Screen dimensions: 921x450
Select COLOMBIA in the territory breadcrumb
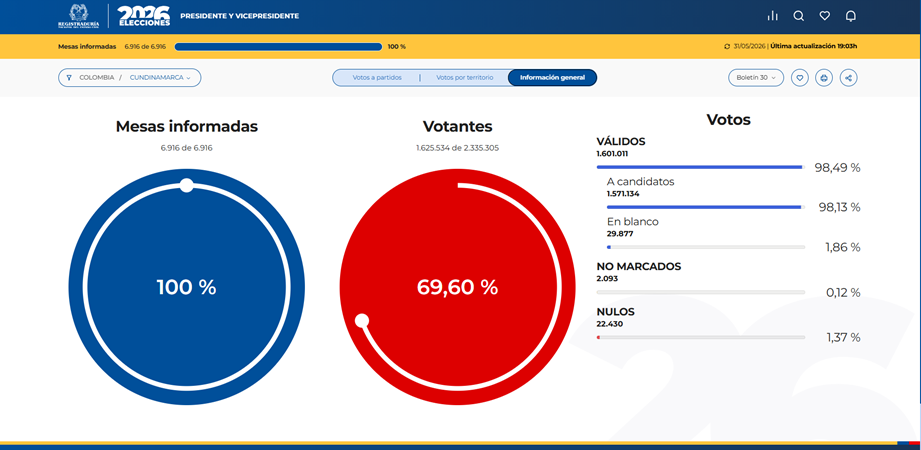[97, 78]
